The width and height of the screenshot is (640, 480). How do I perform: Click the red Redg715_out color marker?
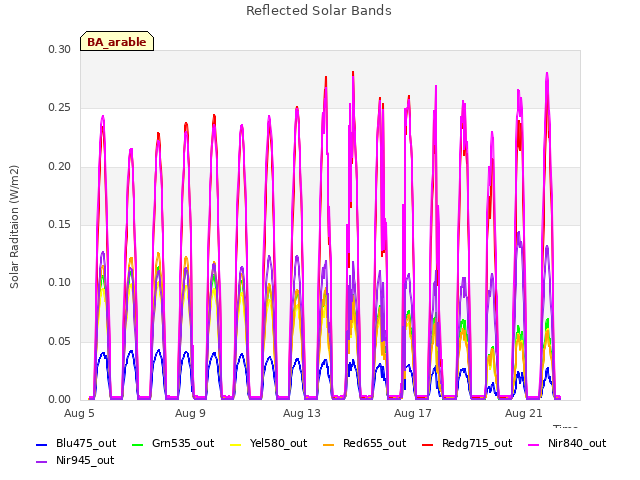tap(427, 444)
